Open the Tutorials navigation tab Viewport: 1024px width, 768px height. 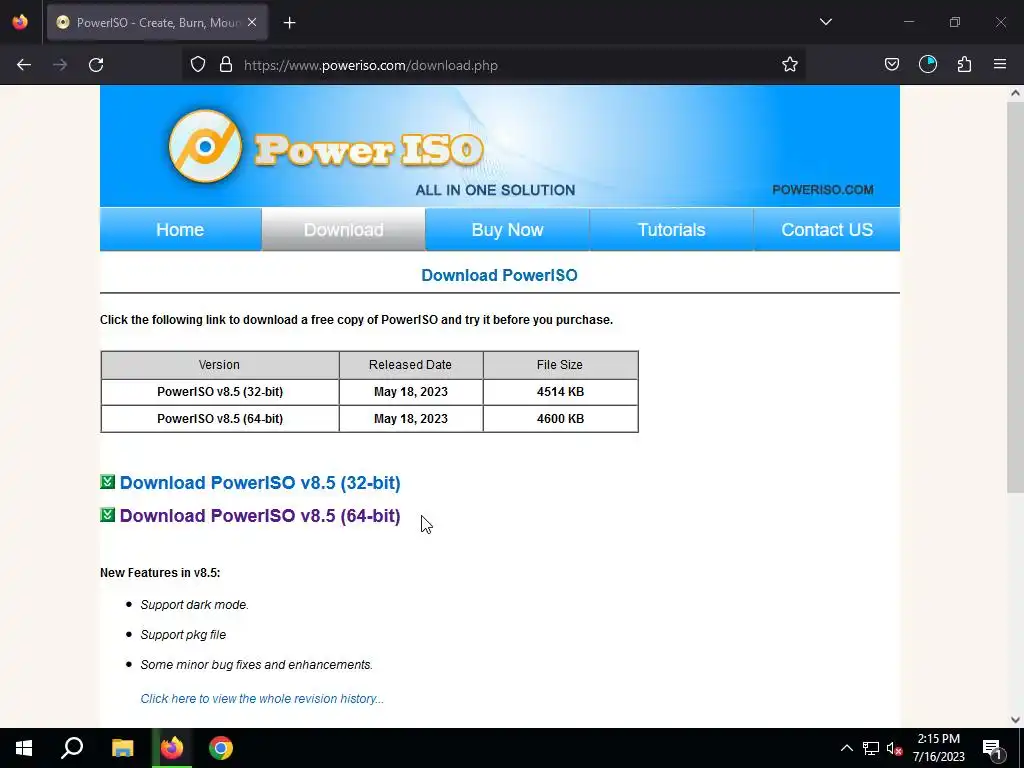pos(671,229)
